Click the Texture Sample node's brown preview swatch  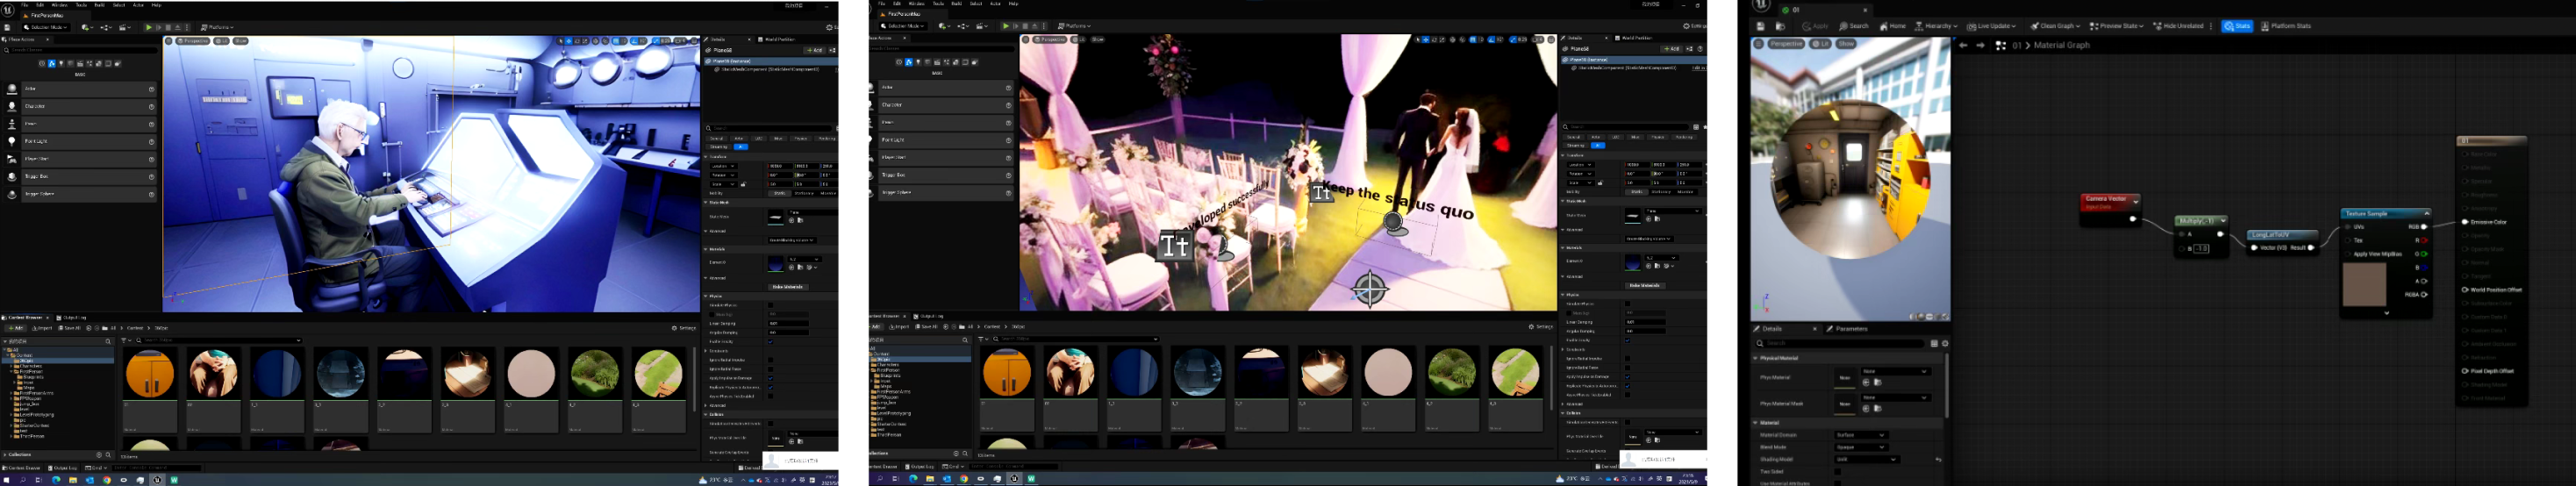[2364, 285]
